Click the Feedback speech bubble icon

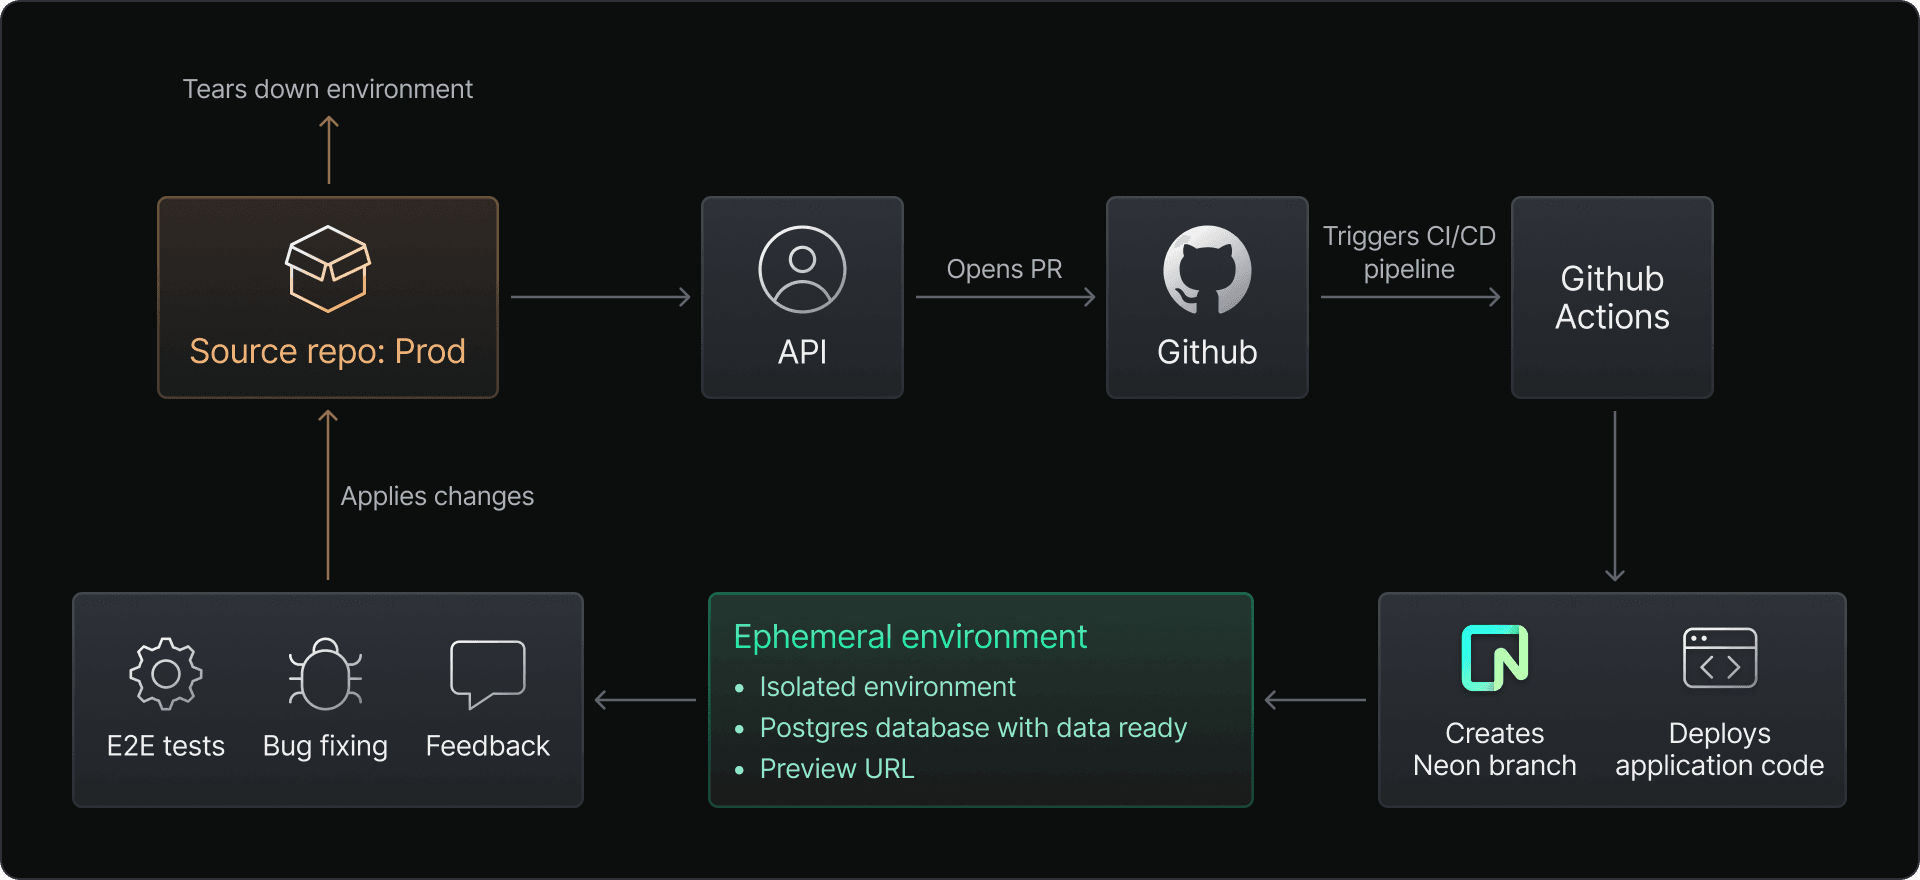pyautogui.click(x=487, y=674)
